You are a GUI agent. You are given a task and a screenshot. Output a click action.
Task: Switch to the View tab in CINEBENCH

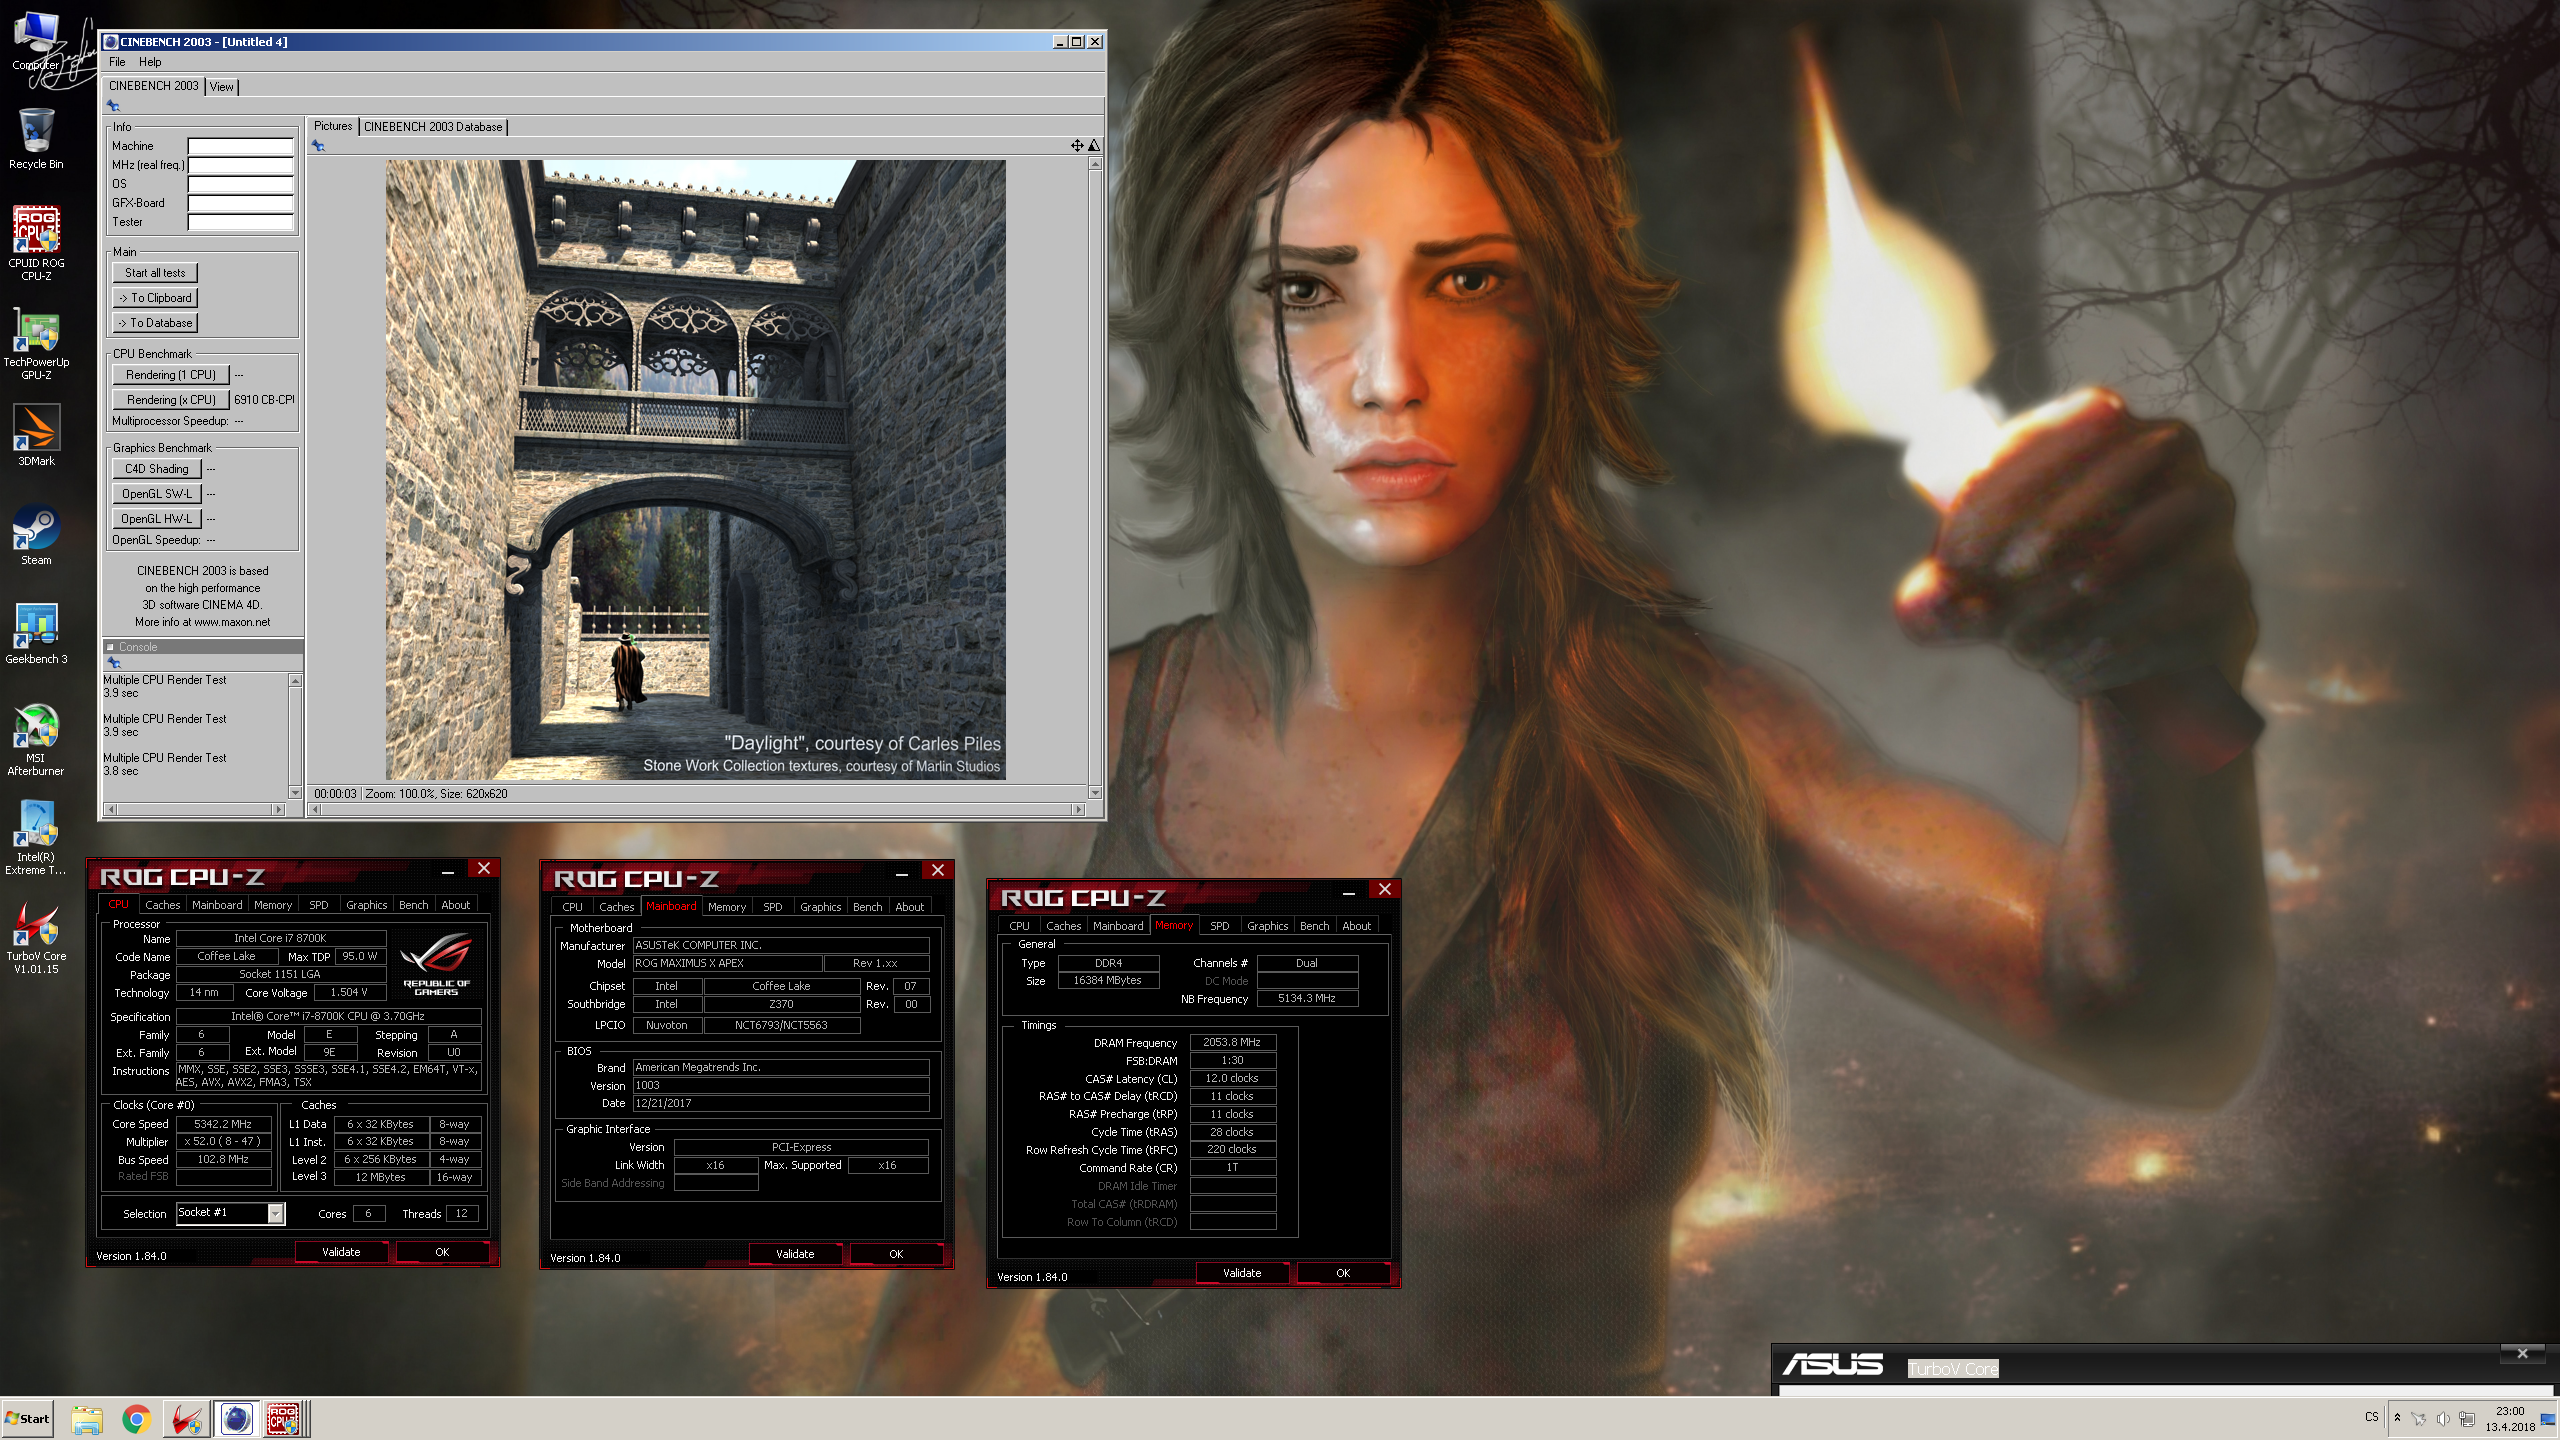click(222, 87)
